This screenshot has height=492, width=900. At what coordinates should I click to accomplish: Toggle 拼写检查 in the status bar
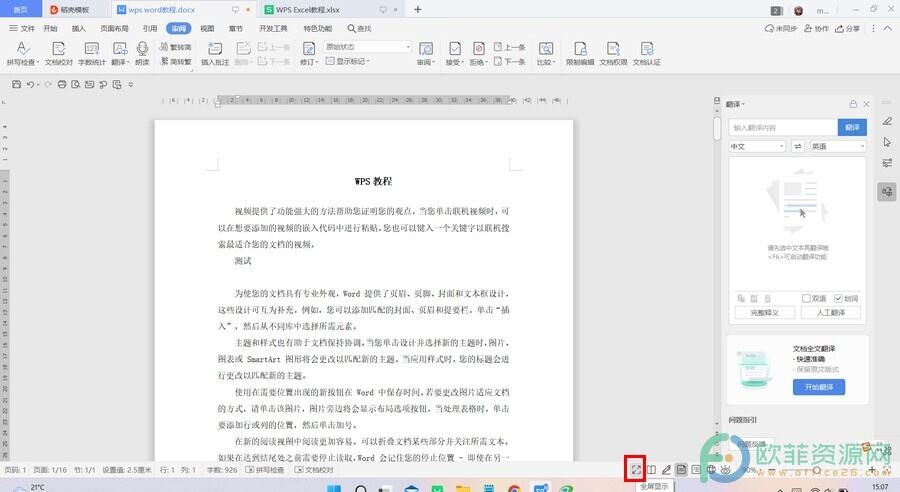coord(265,470)
